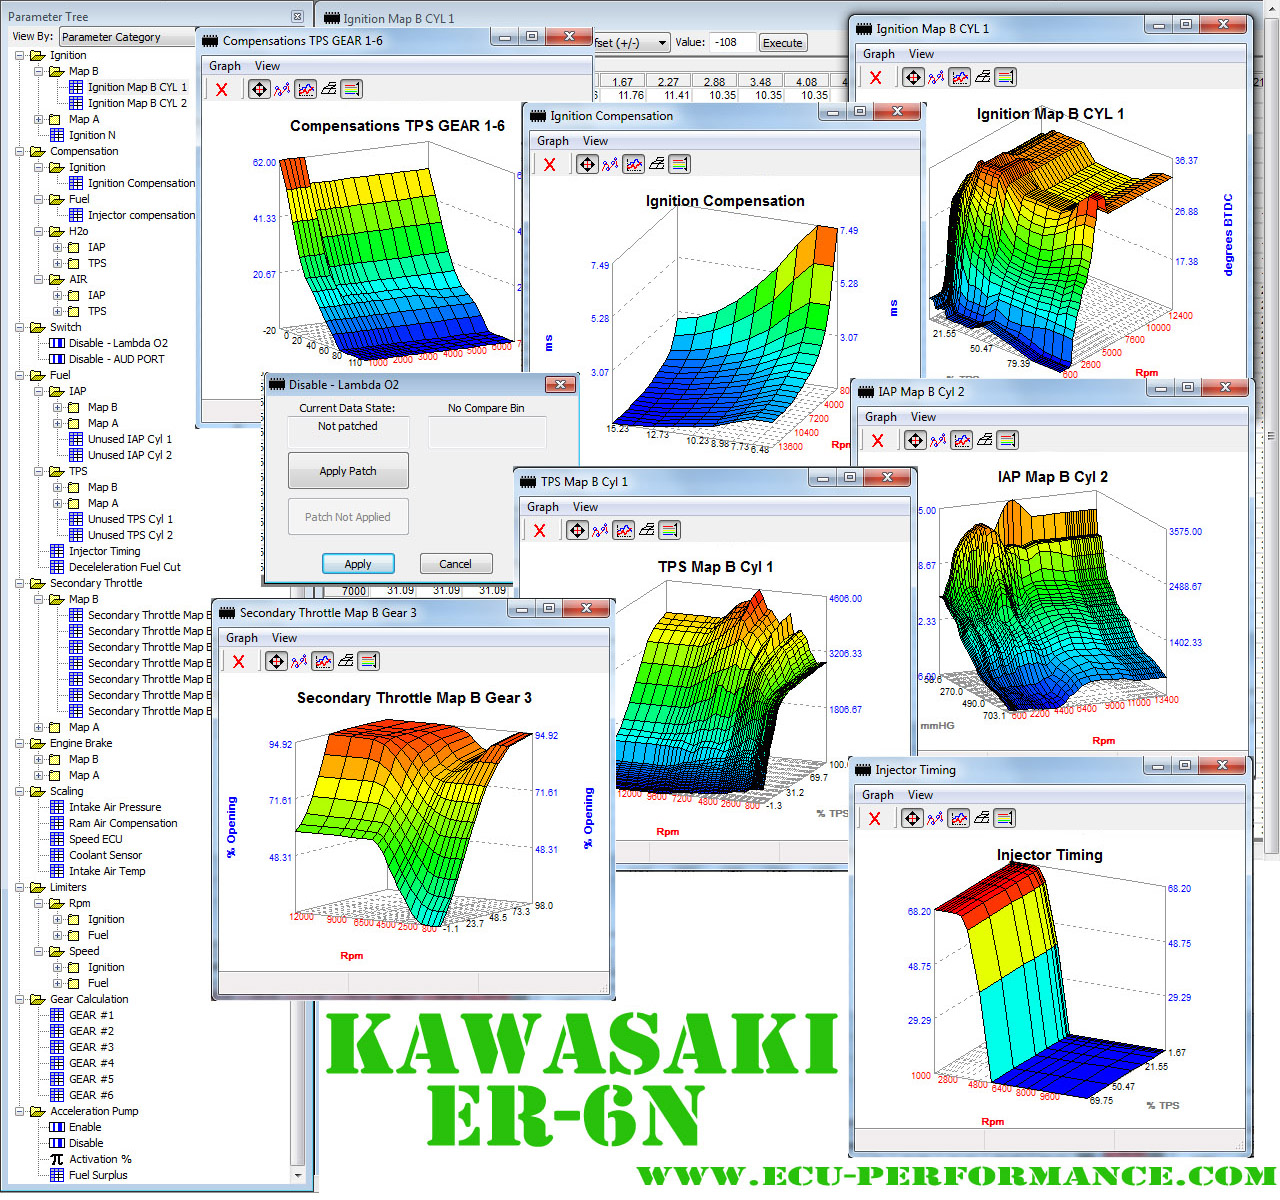Screen dimensions: 1280x1200
Task: Select Disable - Lambda O2 in the tree
Action: click(x=118, y=343)
